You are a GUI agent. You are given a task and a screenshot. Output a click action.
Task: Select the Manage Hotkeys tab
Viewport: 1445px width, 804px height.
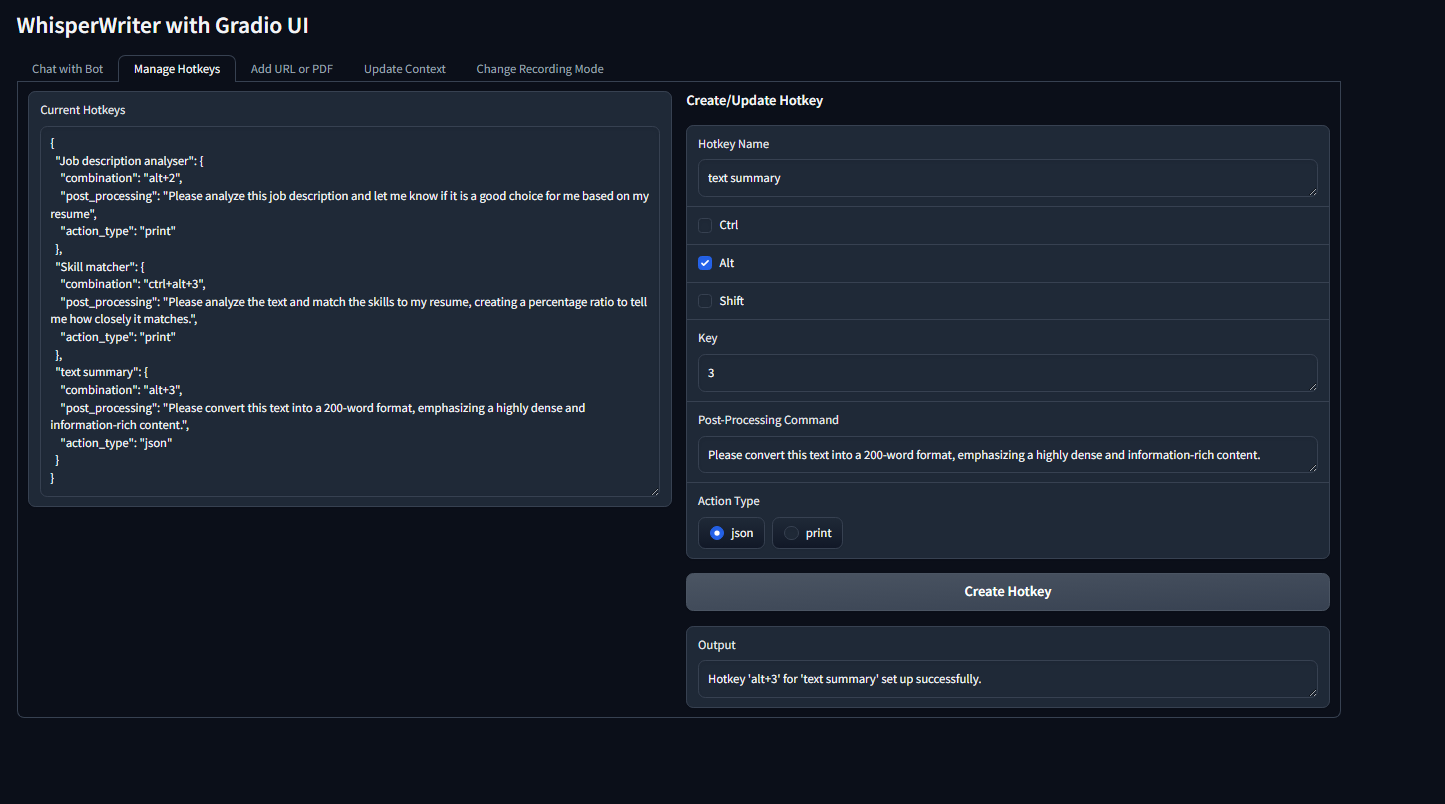pyautogui.click(x=177, y=69)
